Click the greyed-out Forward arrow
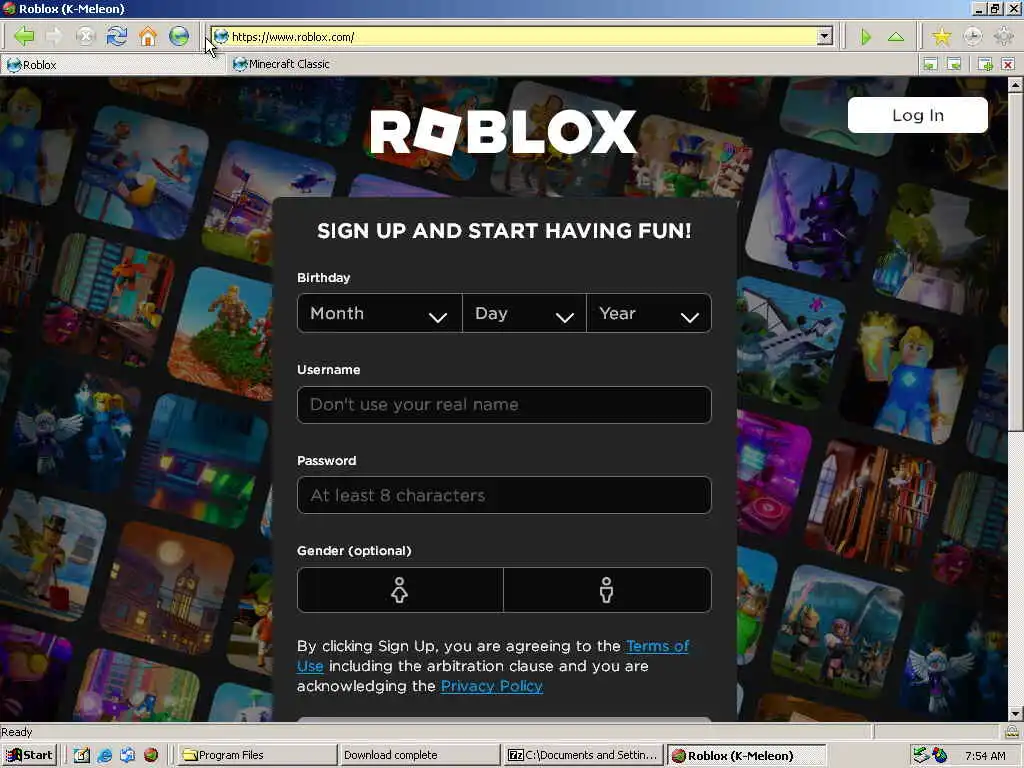This screenshot has height=768, width=1024. (x=55, y=36)
